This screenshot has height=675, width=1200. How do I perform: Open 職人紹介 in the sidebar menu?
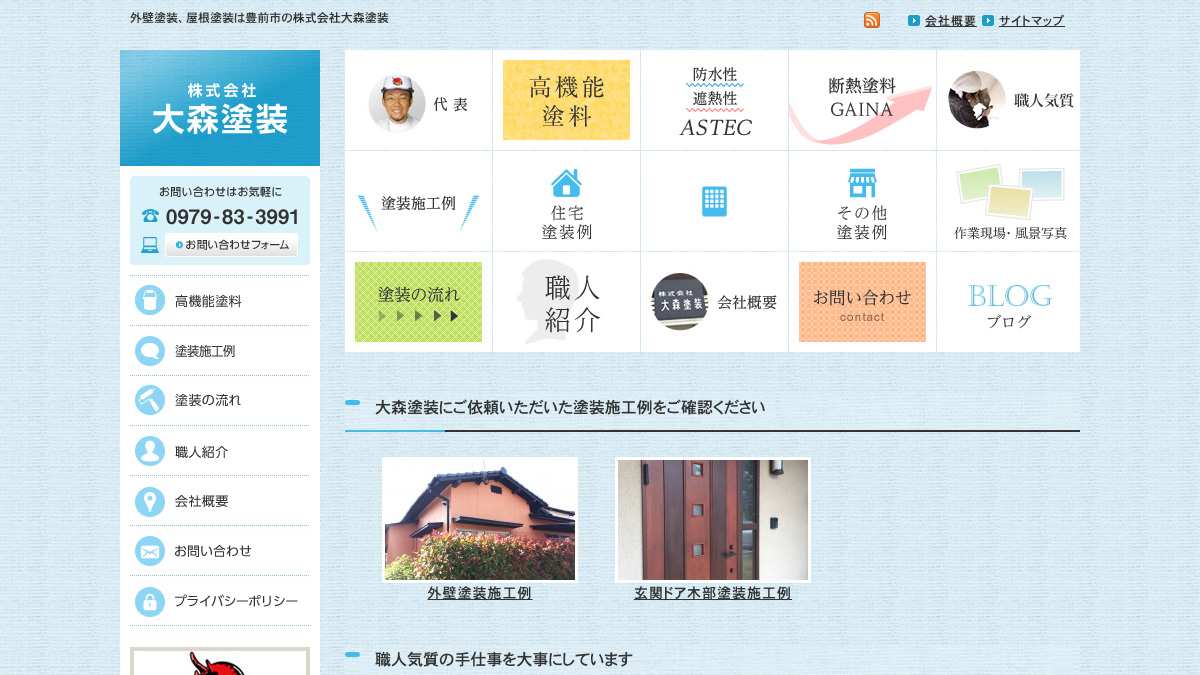coord(202,452)
